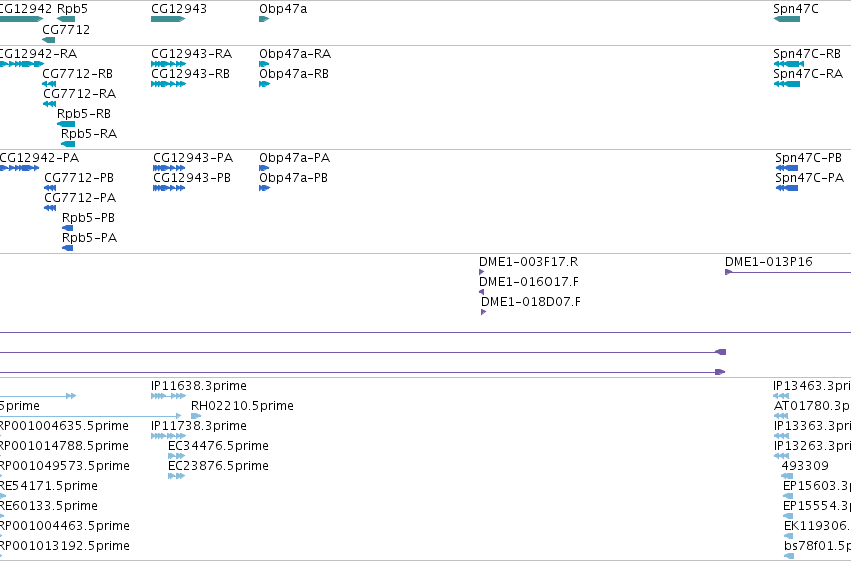
Task: Select EST RP001014788.5prime label
Action: 64,446
